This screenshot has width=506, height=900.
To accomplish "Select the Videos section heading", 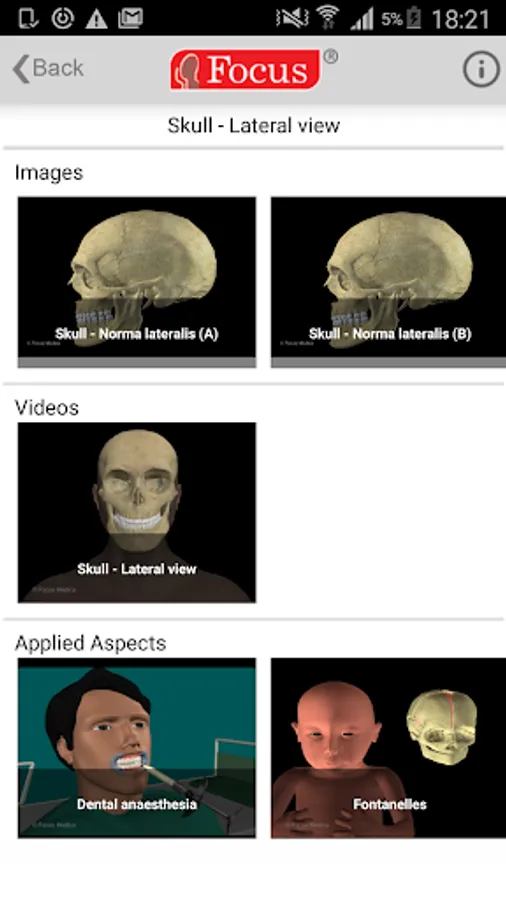I will click(46, 408).
